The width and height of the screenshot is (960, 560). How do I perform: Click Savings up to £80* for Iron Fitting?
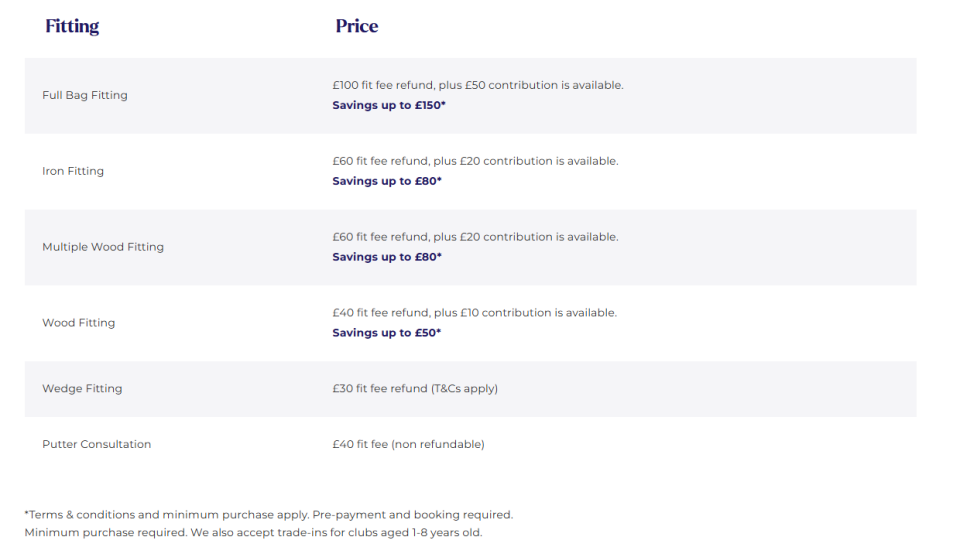[387, 181]
